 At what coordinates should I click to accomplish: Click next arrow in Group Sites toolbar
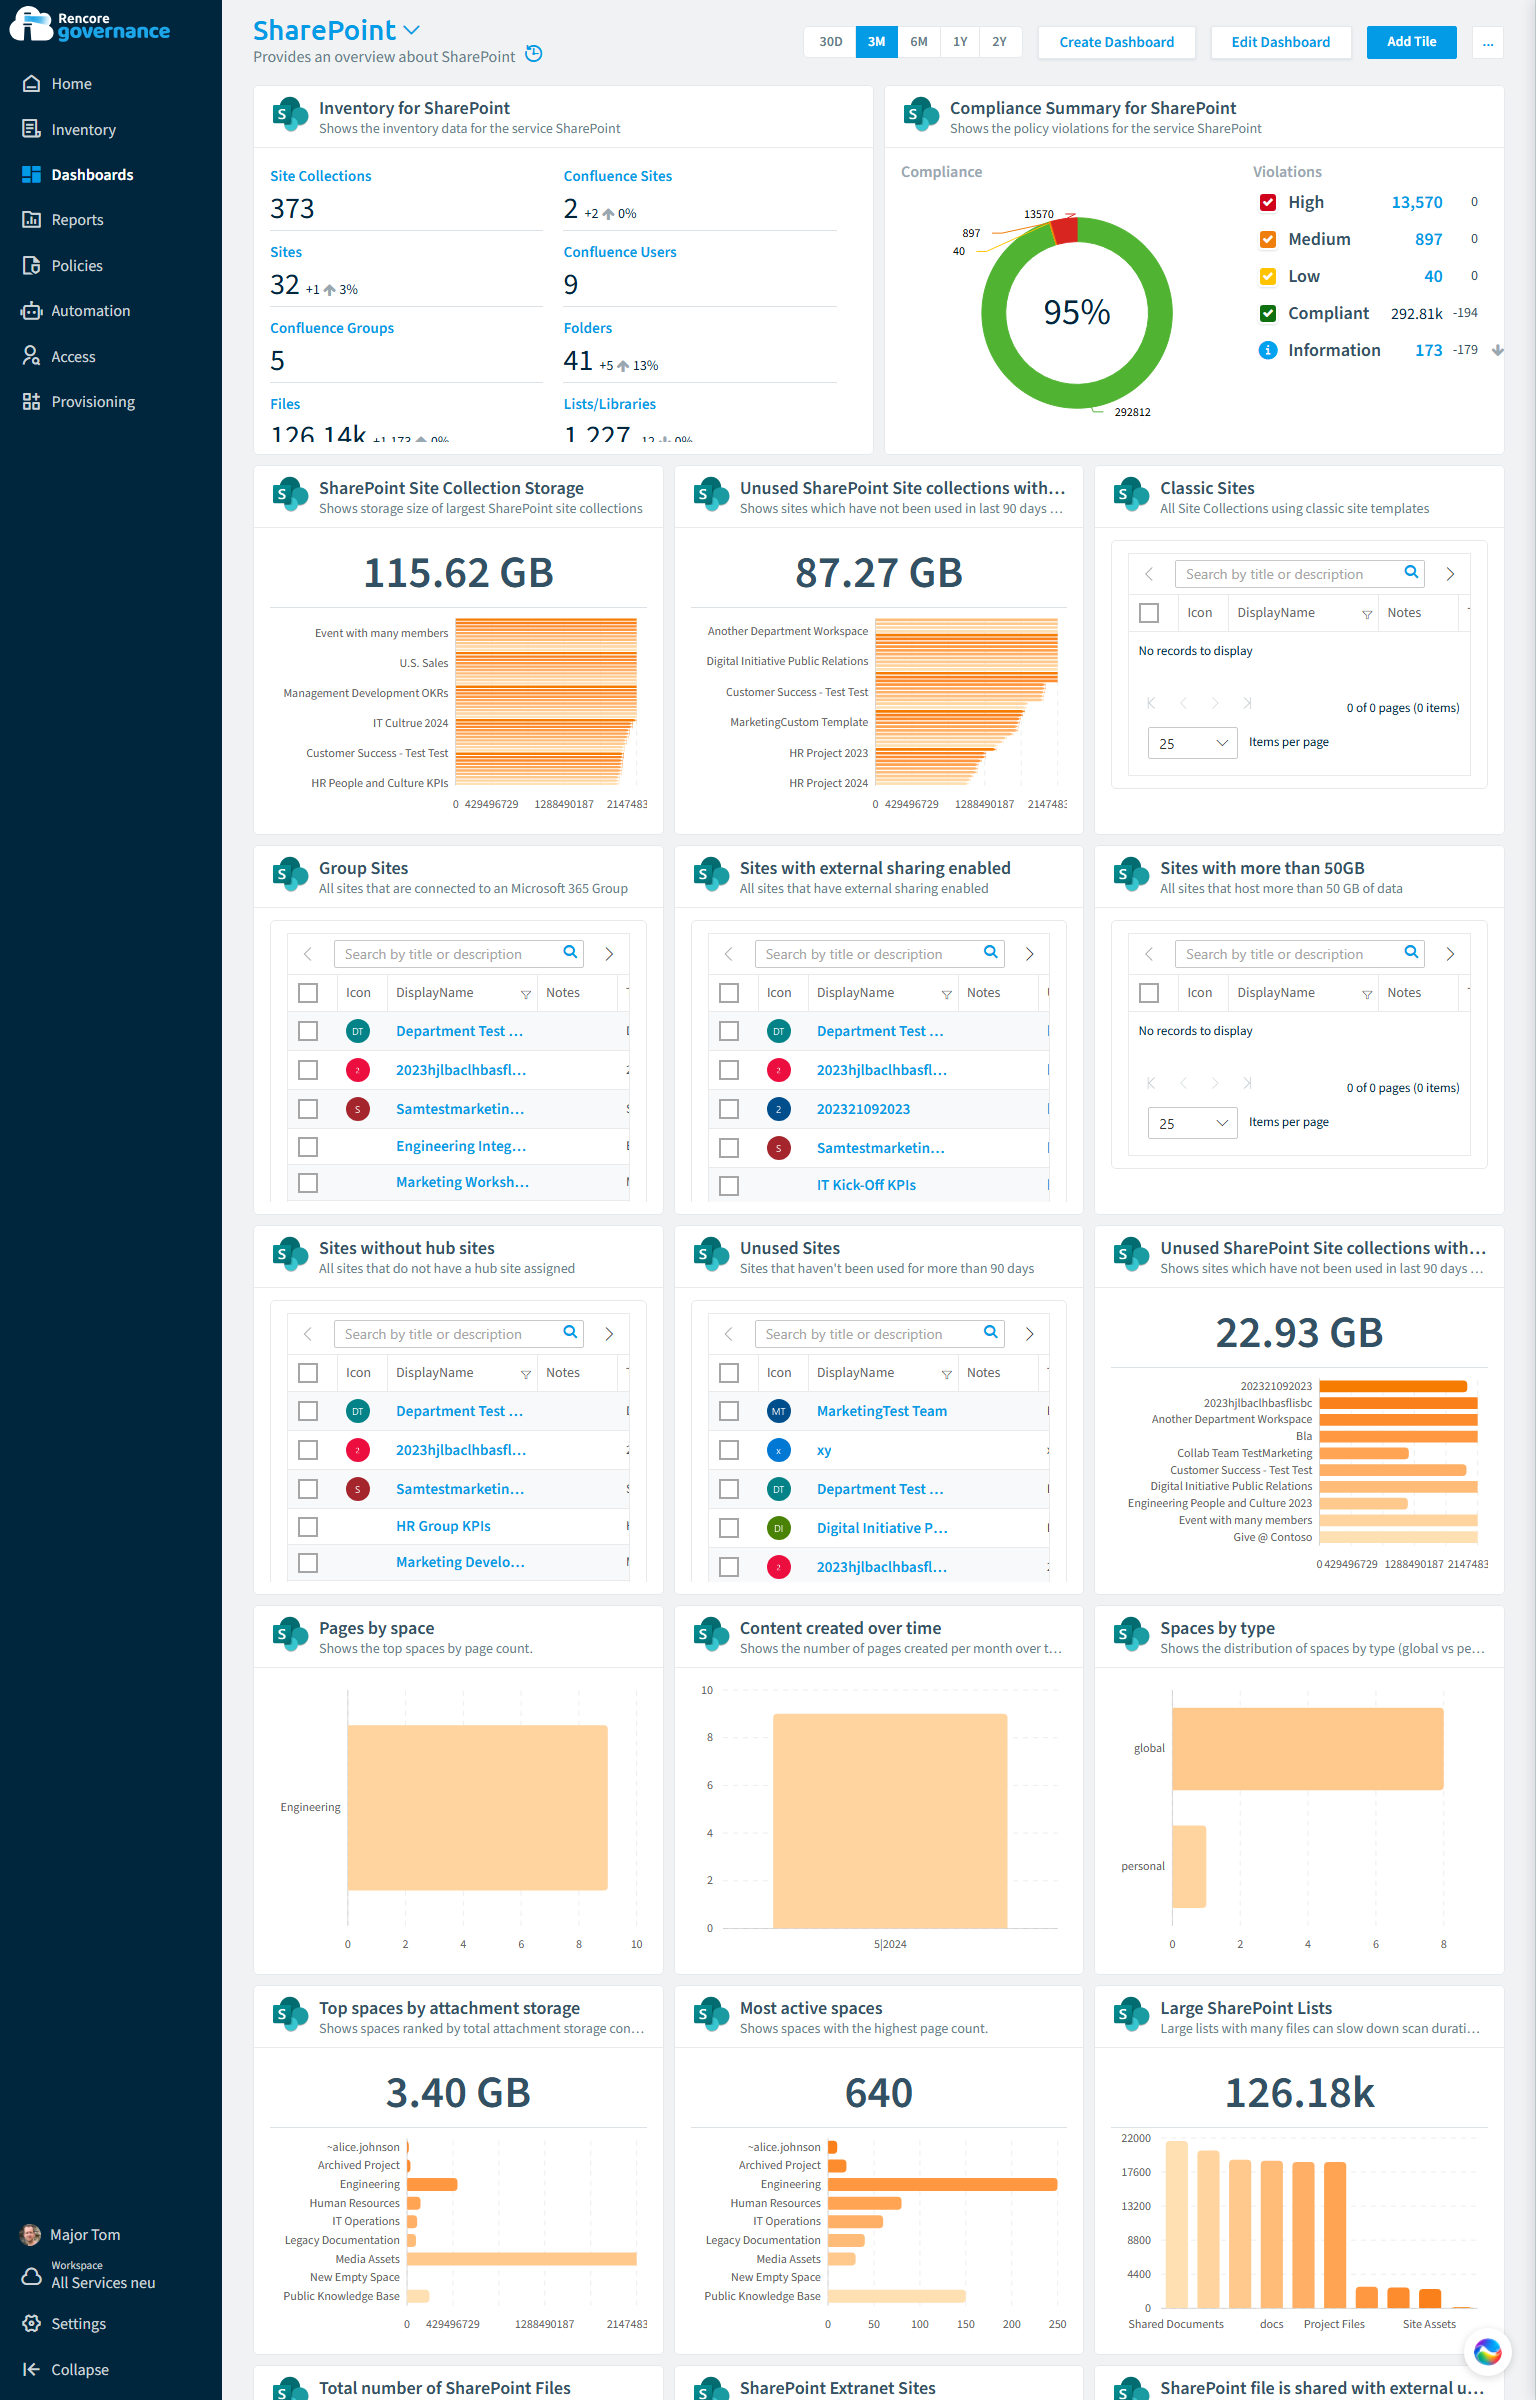[x=609, y=954]
